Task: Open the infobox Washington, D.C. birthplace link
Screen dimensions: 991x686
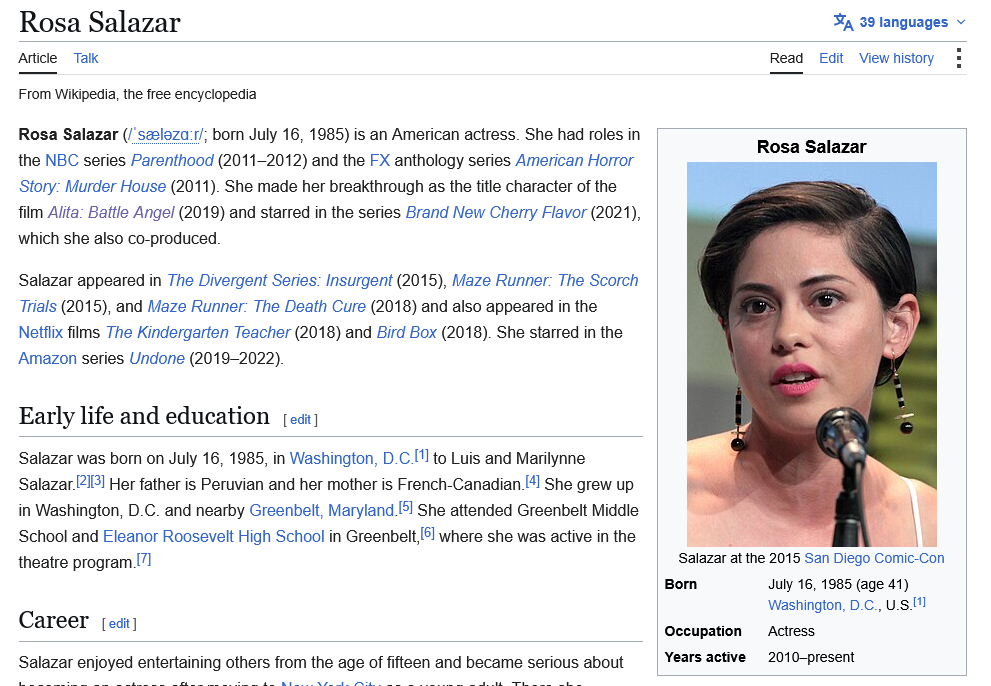Action: pyautogui.click(x=823, y=605)
